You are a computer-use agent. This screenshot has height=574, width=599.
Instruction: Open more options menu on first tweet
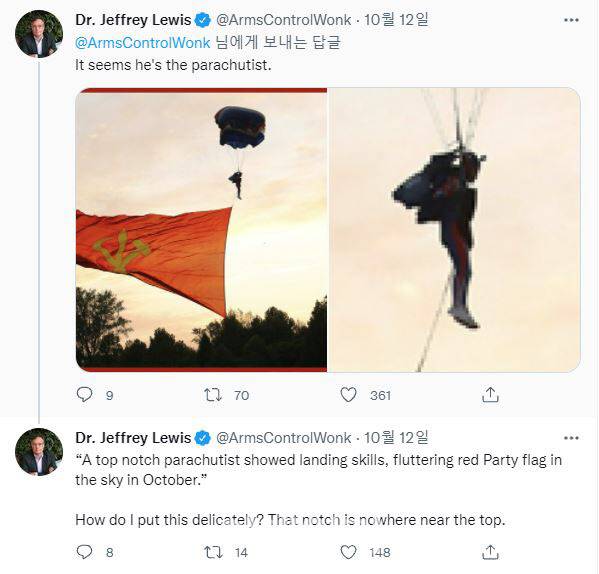[x=571, y=20]
